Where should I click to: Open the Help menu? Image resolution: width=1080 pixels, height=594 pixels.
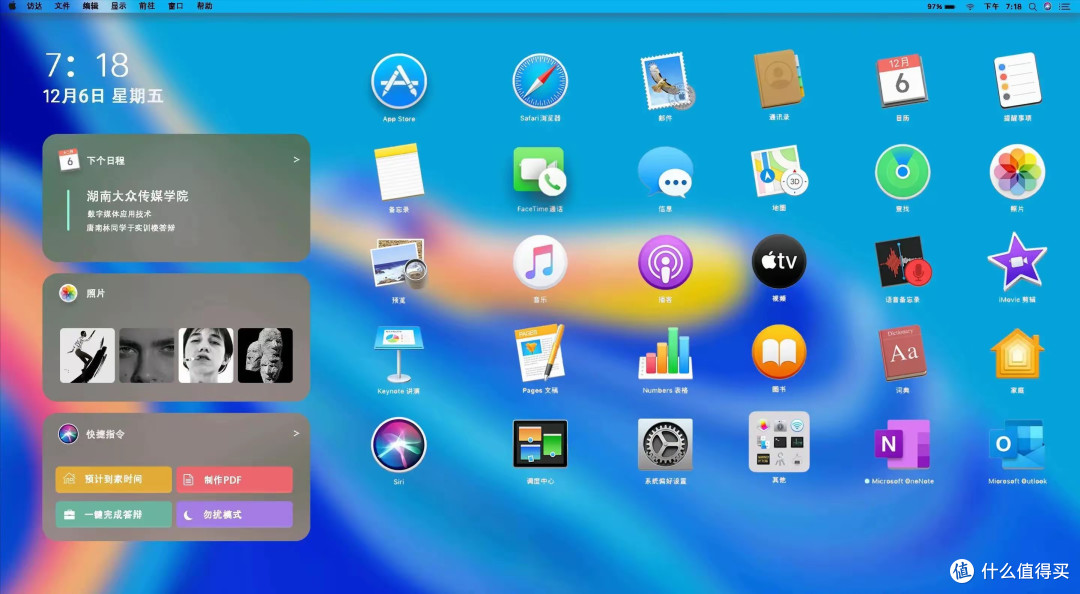click(x=205, y=6)
